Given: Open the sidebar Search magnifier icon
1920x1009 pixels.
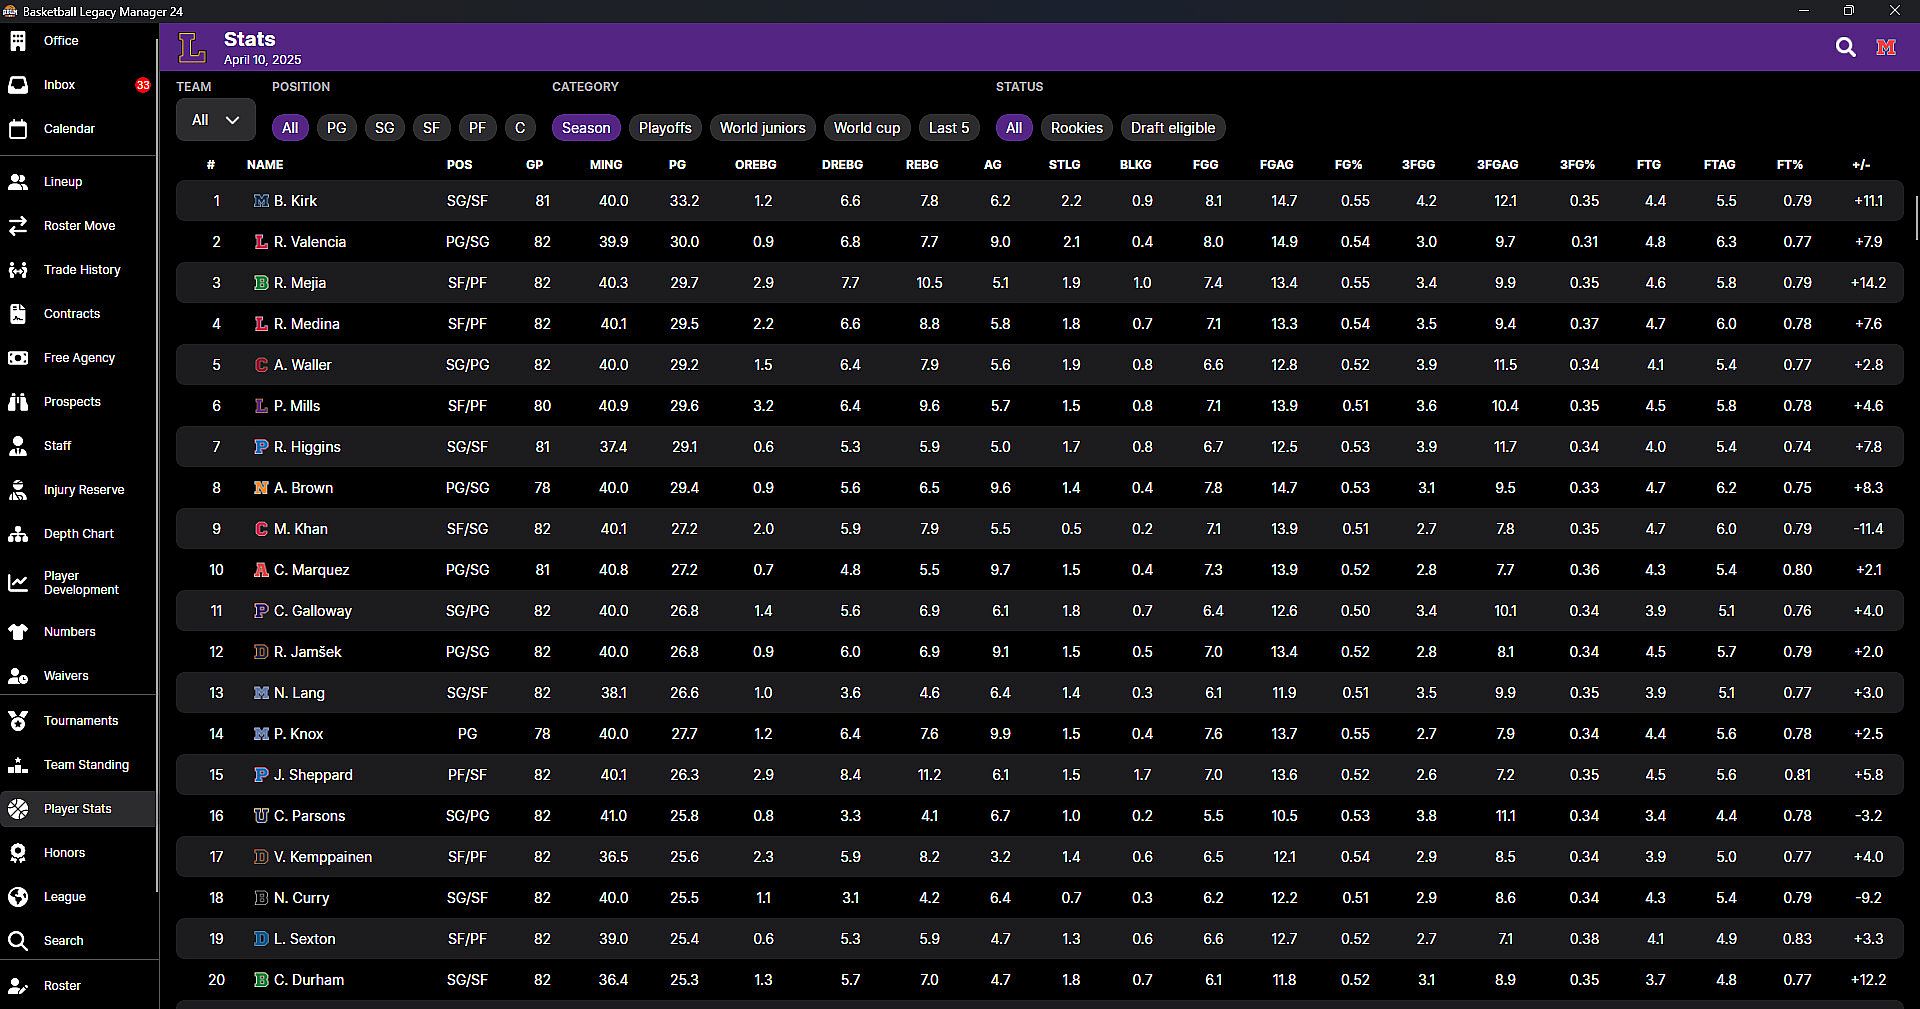Looking at the screenshot, I should pyautogui.click(x=18, y=941).
